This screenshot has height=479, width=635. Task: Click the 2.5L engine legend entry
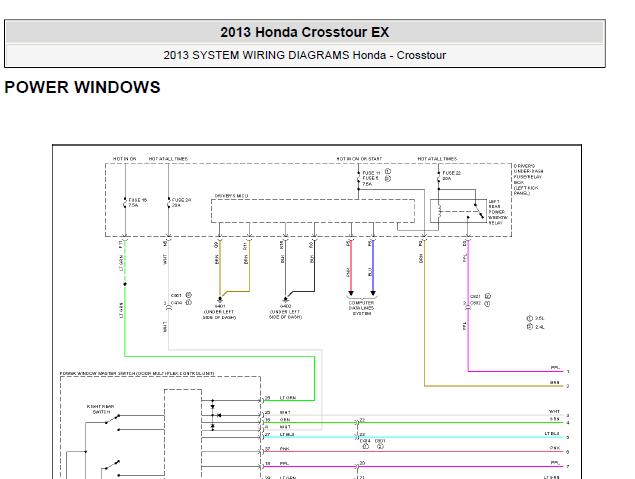[x=535, y=318]
